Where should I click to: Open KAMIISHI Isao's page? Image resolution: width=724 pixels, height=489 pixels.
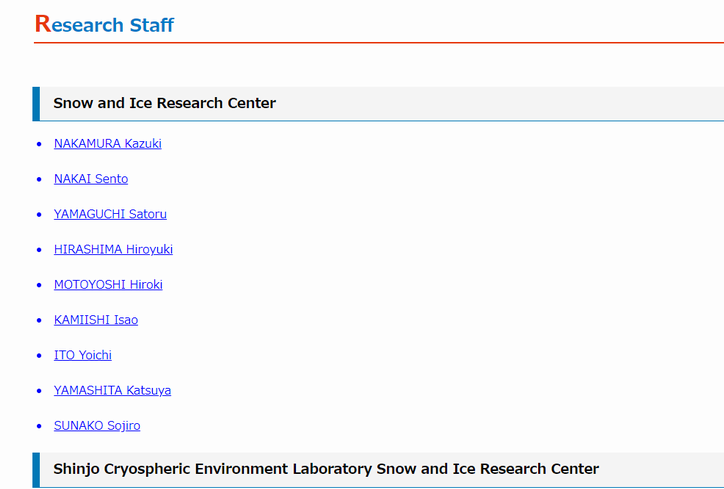[96, 320]
